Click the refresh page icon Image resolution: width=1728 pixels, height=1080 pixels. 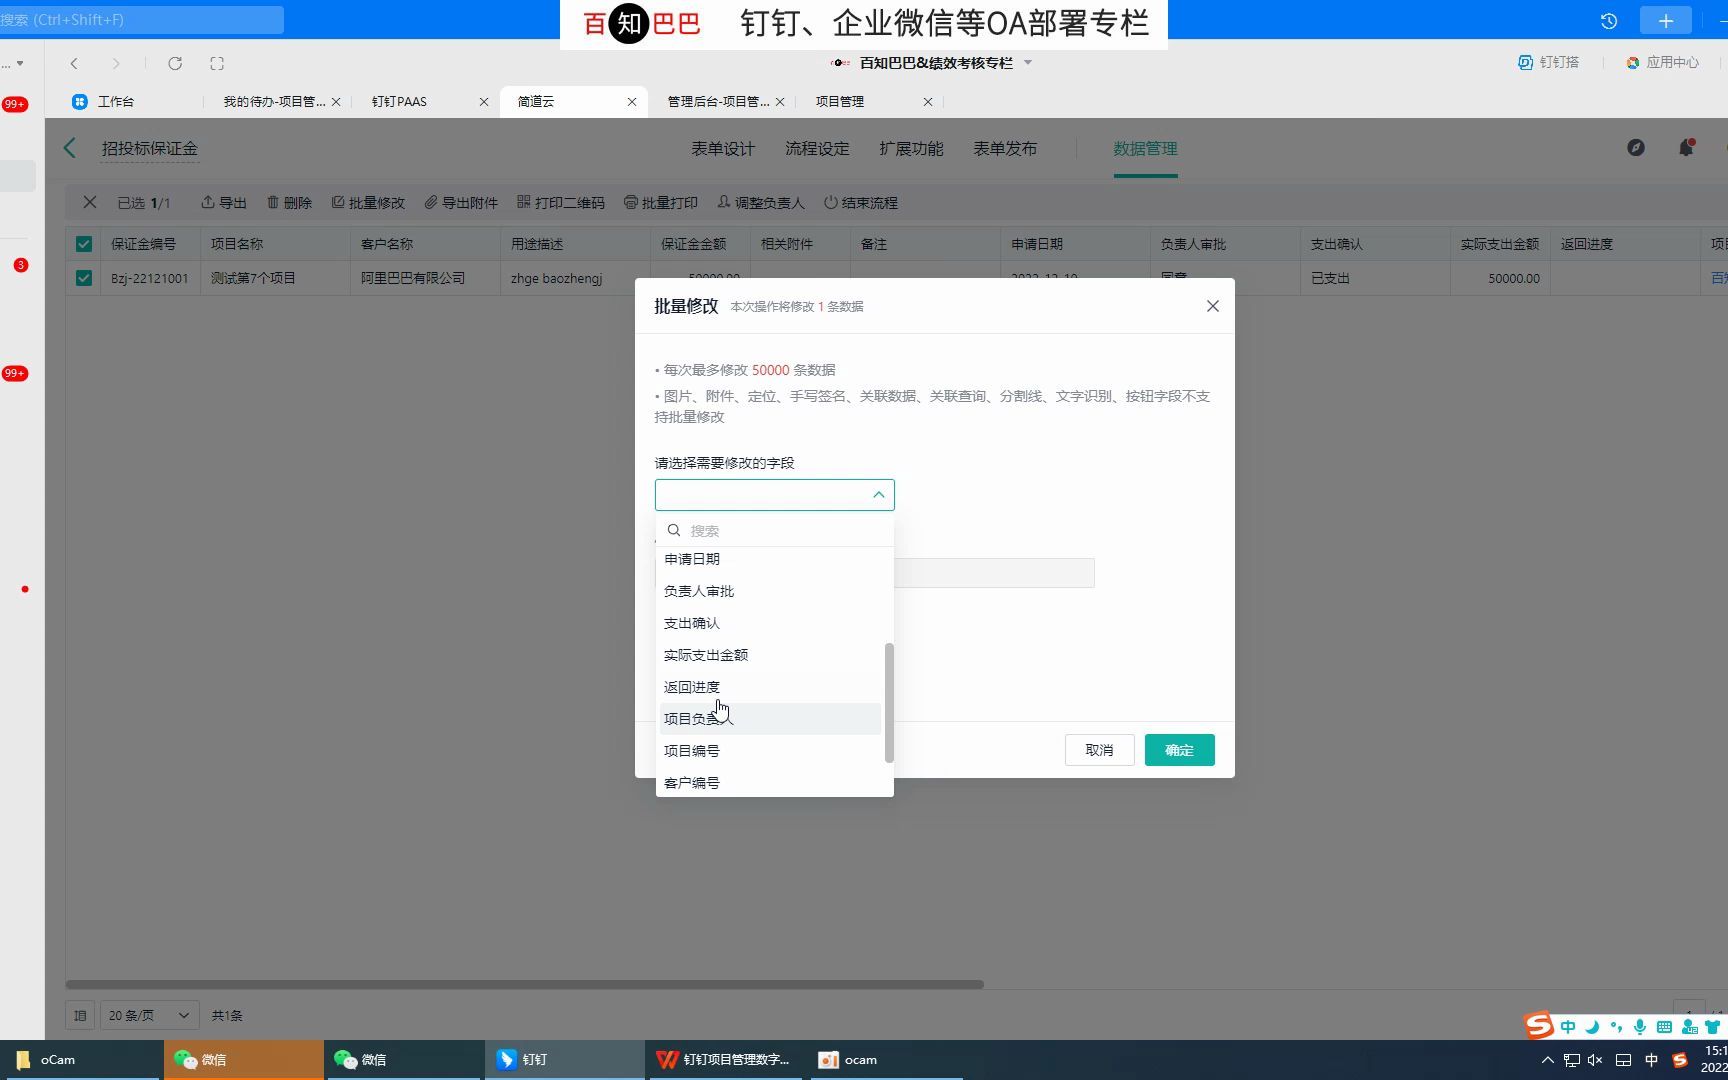point(175,63)
